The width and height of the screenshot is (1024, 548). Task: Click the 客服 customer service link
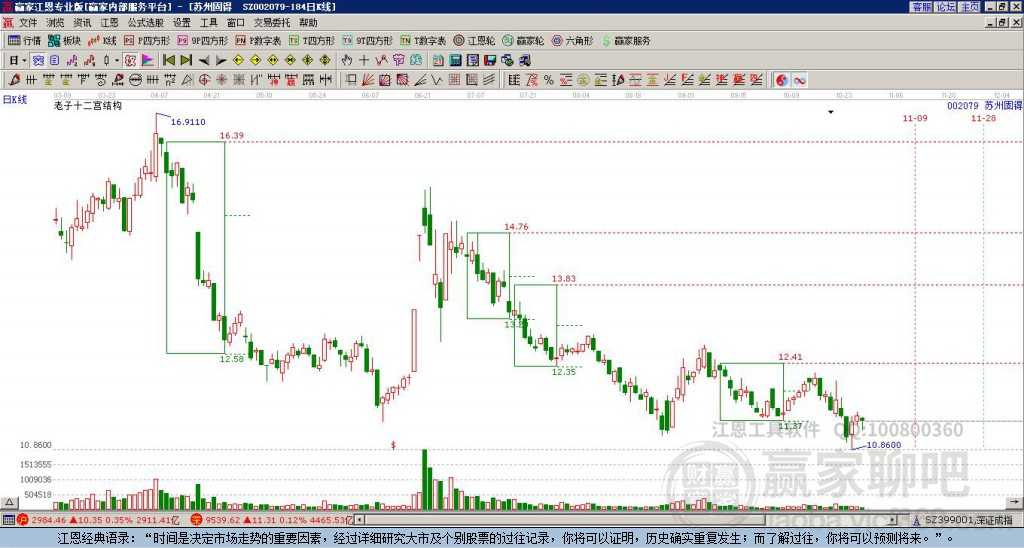[921, 7]
